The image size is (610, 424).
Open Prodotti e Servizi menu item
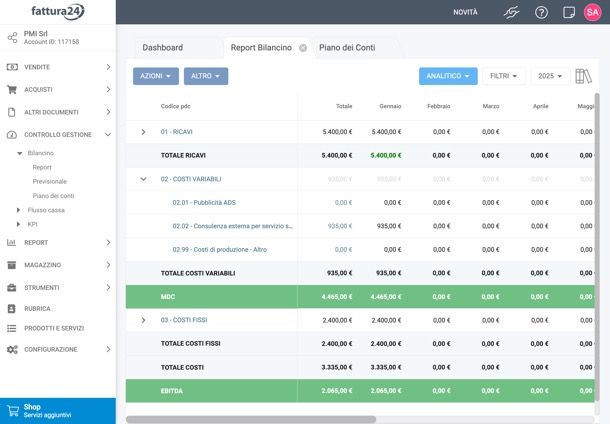[54, 328]
